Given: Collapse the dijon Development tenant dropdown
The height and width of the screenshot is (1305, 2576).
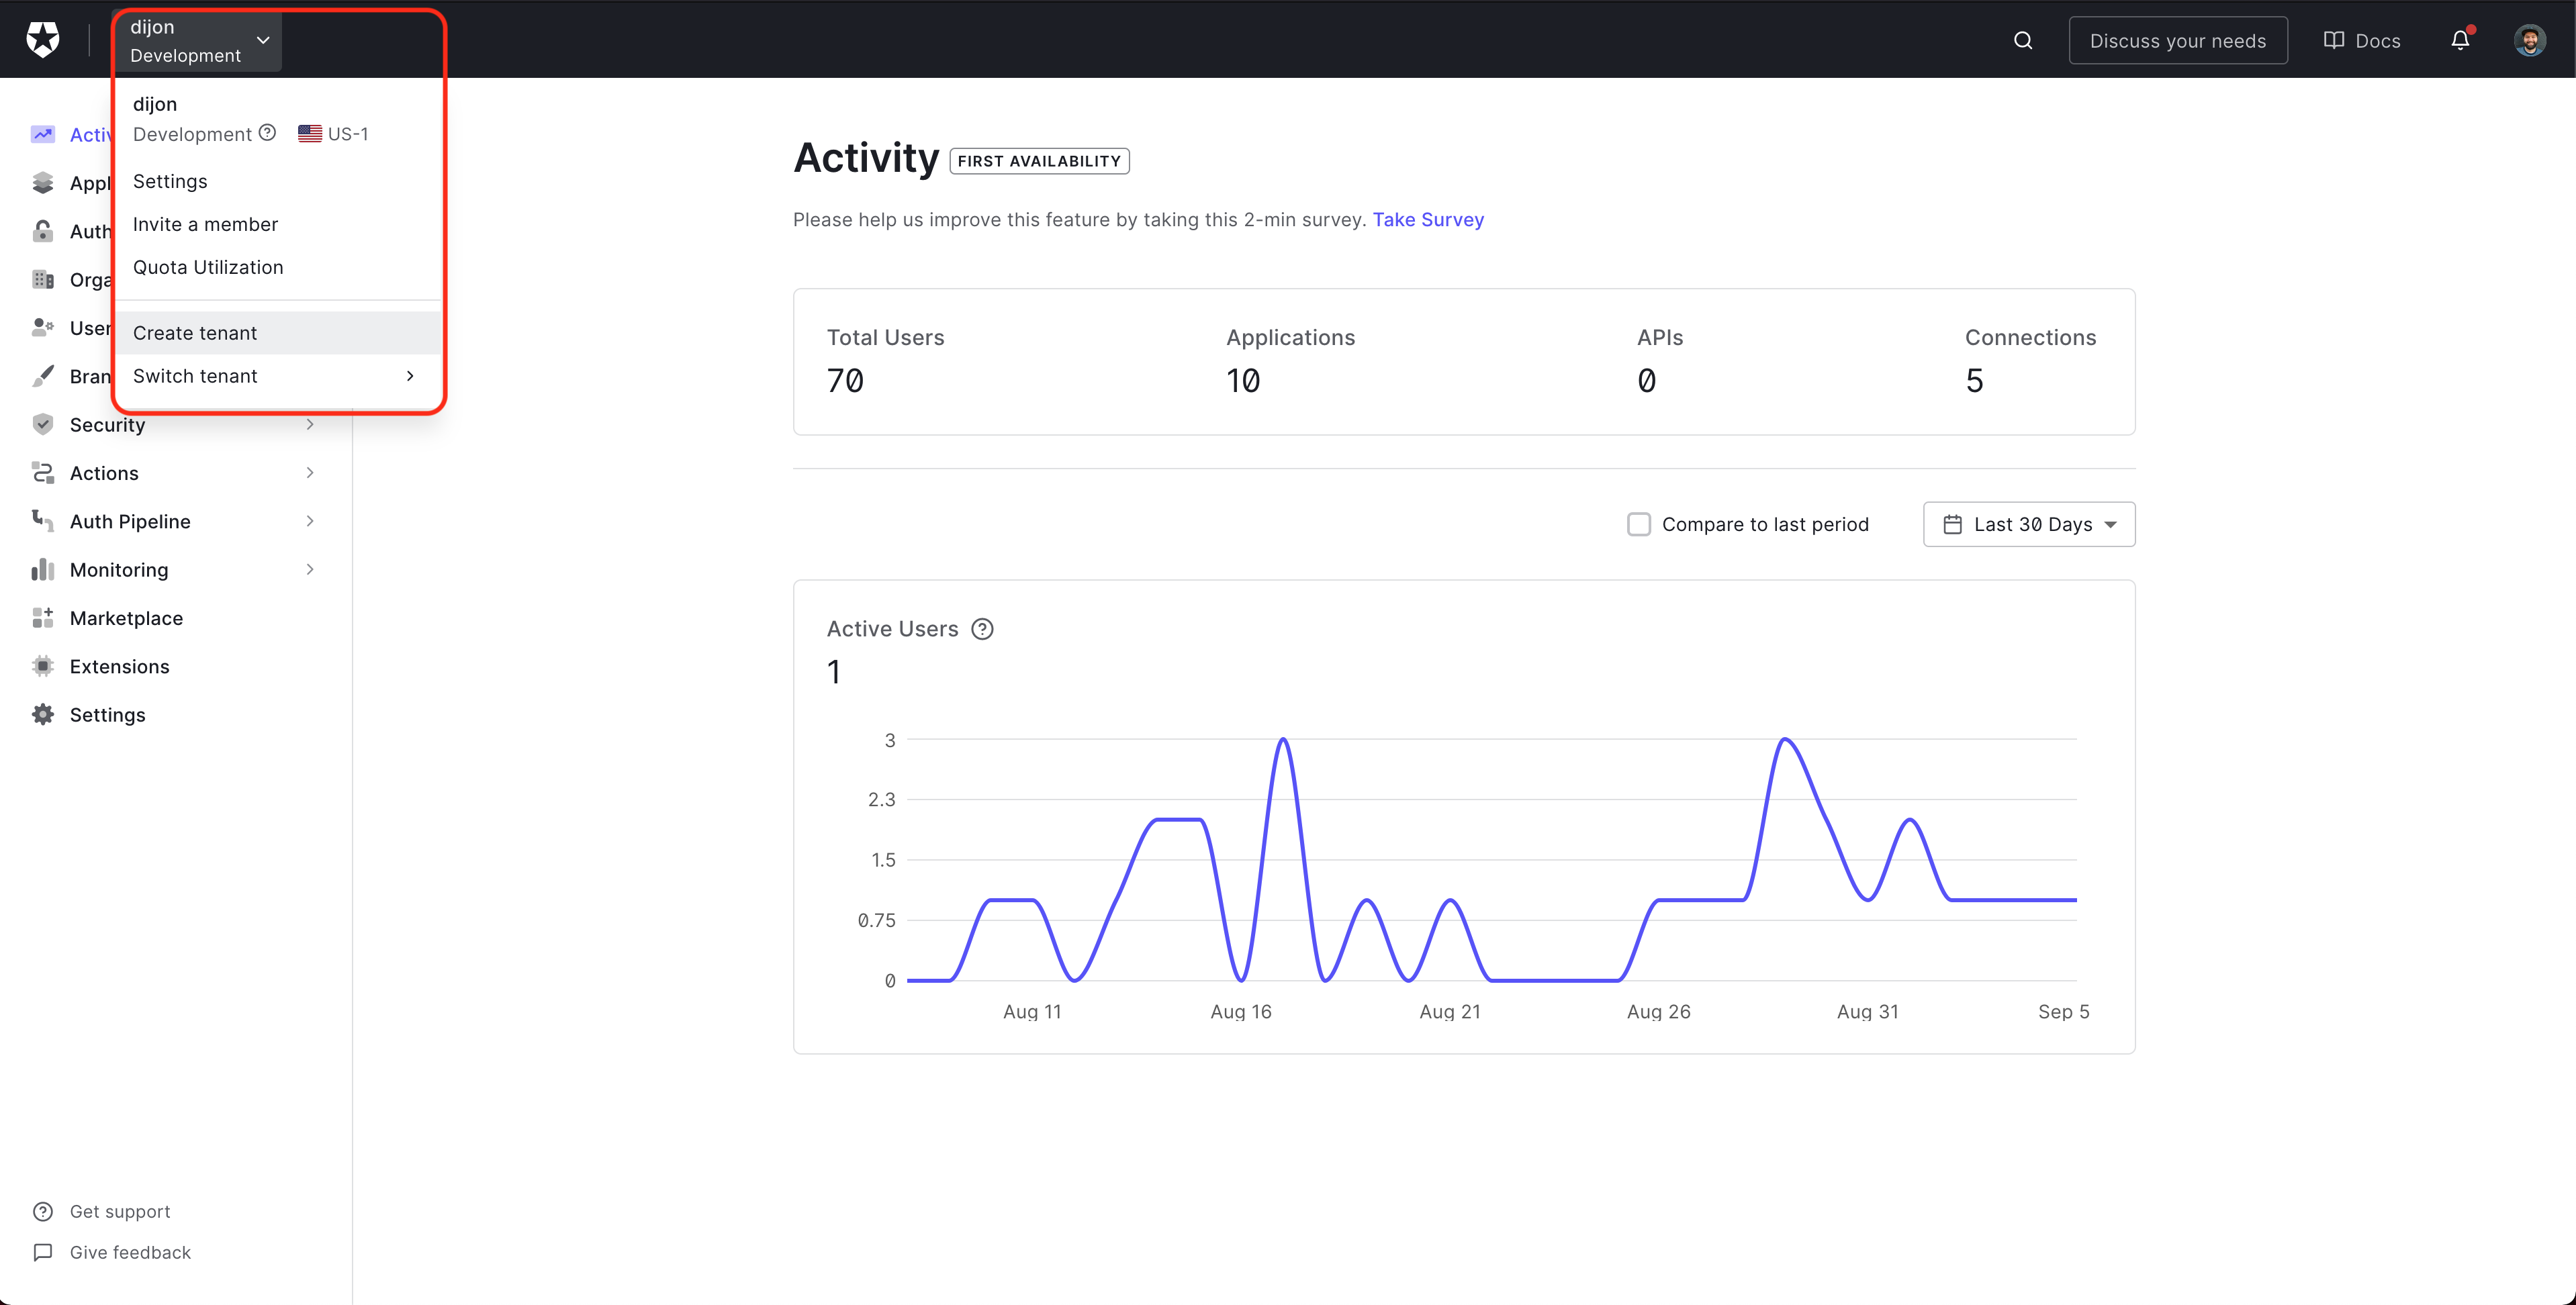Looking at the screenshot, I should (197, 41).
